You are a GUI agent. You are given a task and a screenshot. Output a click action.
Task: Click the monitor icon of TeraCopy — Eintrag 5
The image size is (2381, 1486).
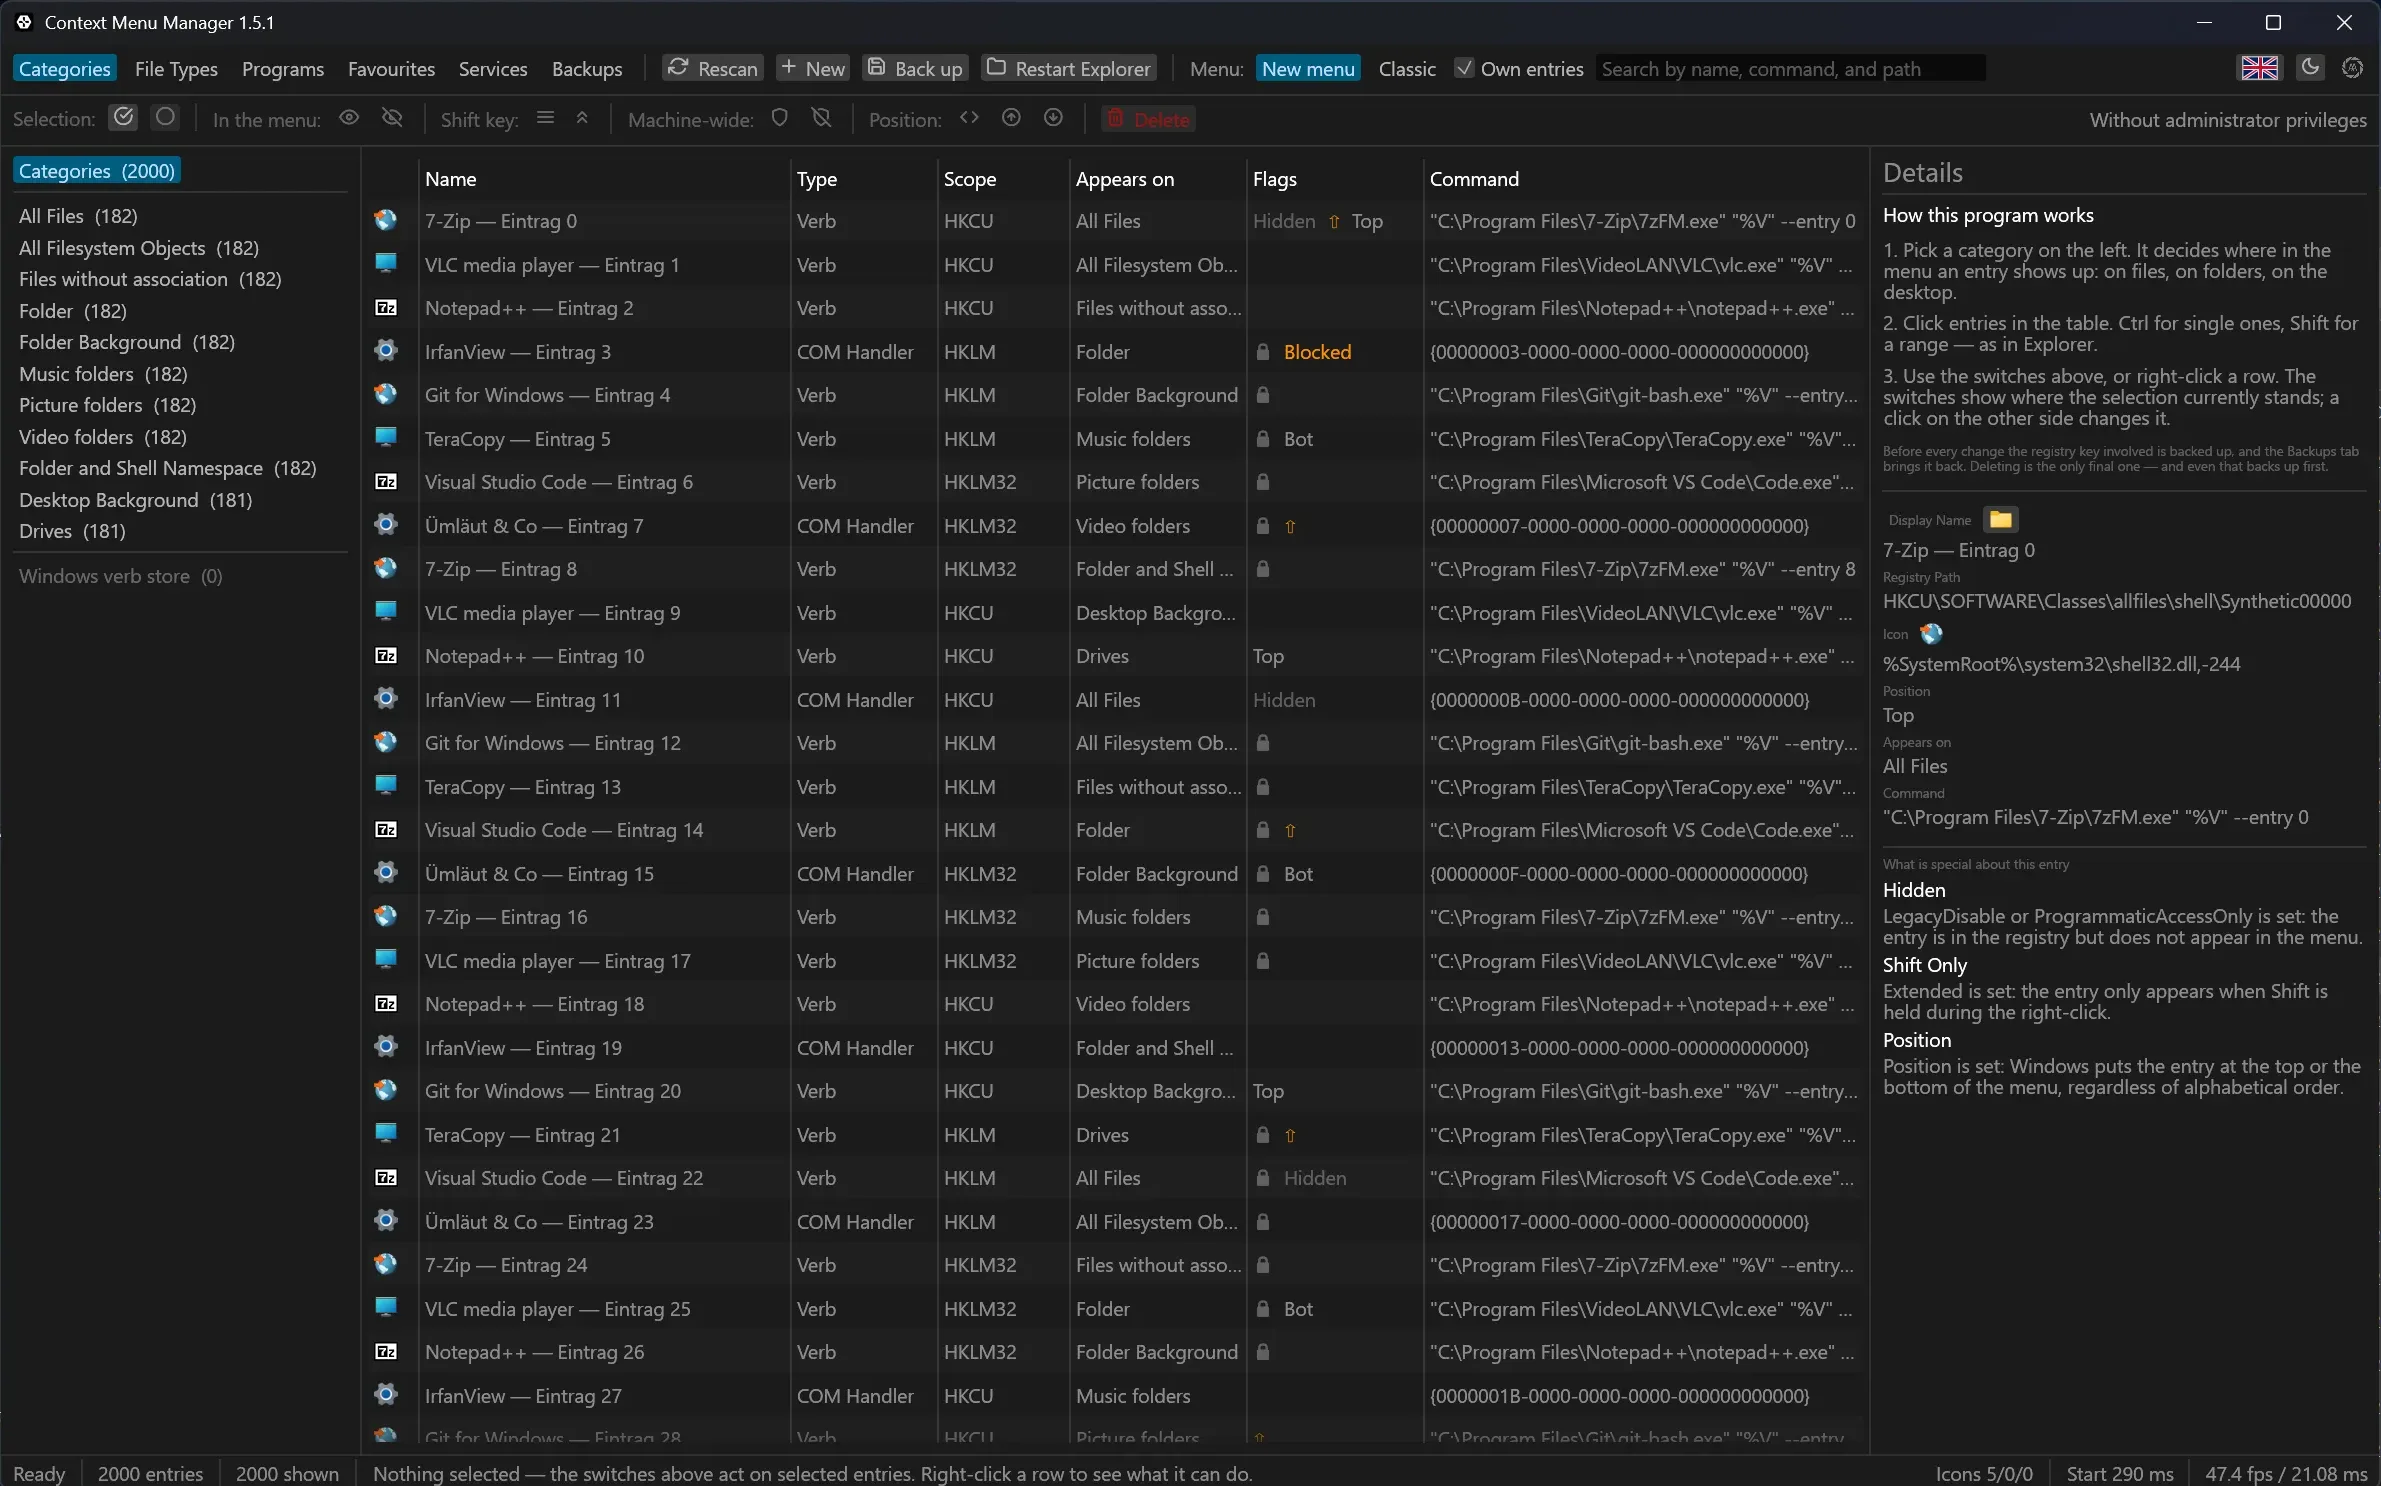coord(386,438)
